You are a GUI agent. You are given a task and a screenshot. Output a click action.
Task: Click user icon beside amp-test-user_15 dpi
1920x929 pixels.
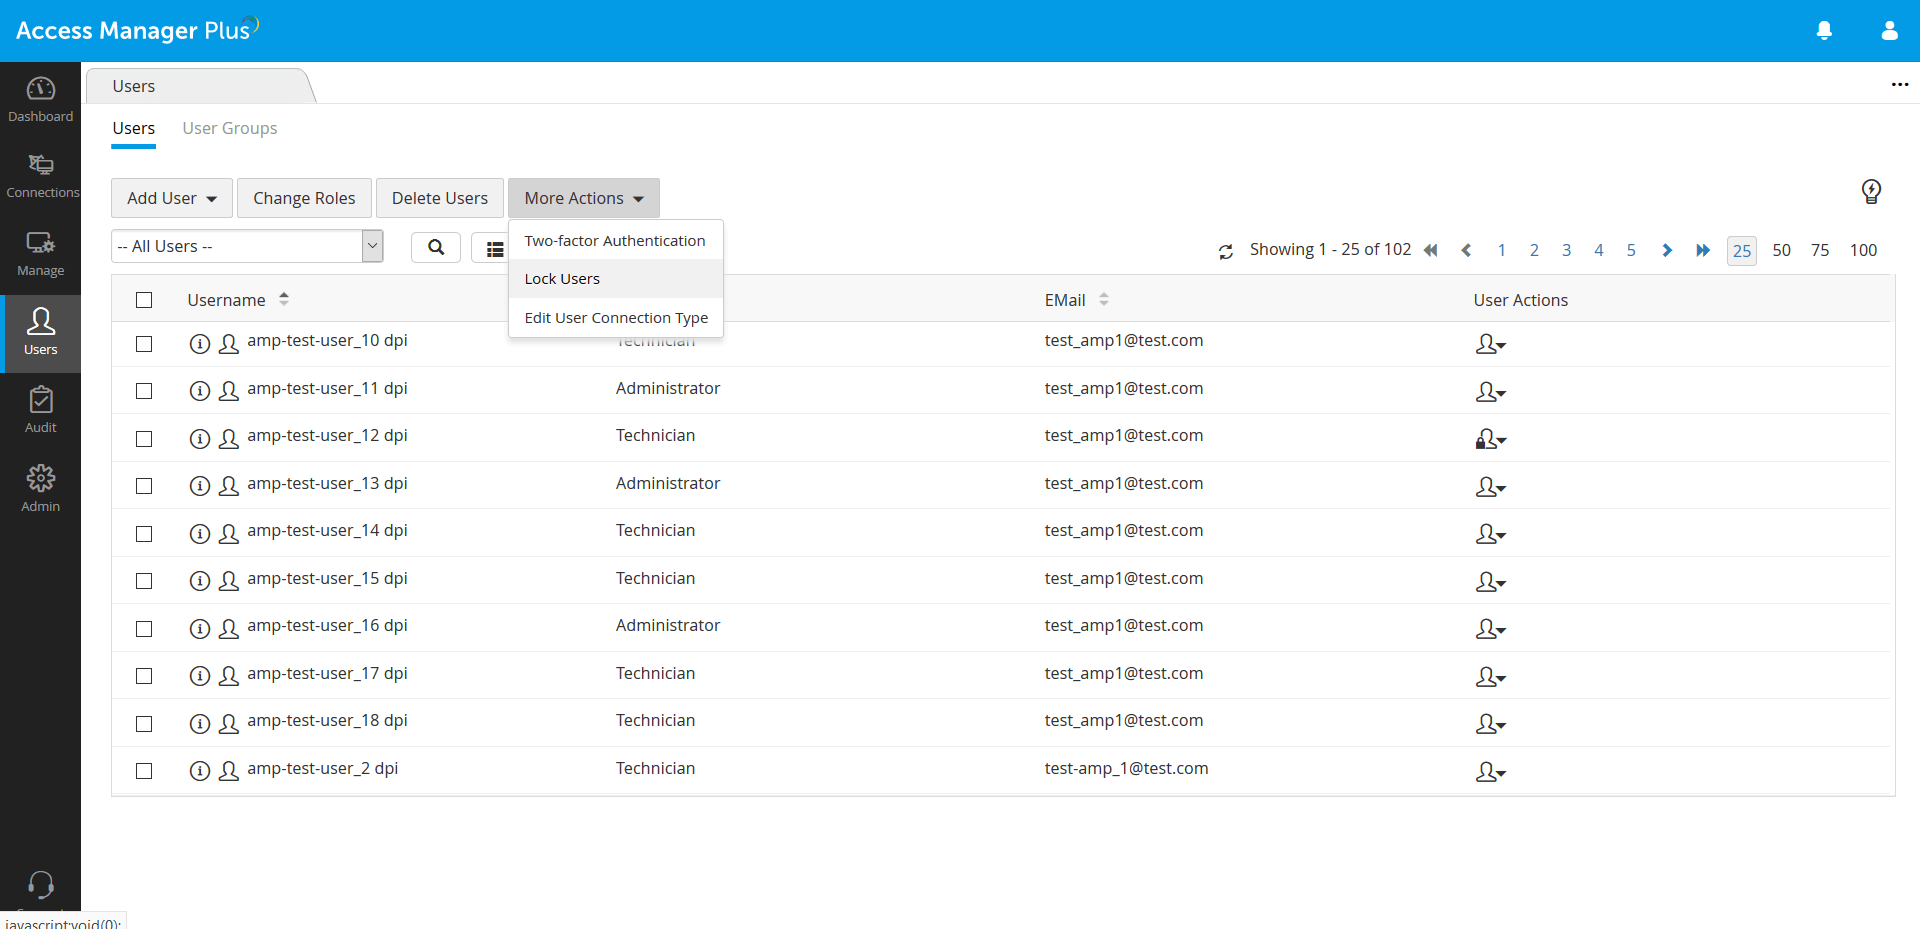(229, 581)
